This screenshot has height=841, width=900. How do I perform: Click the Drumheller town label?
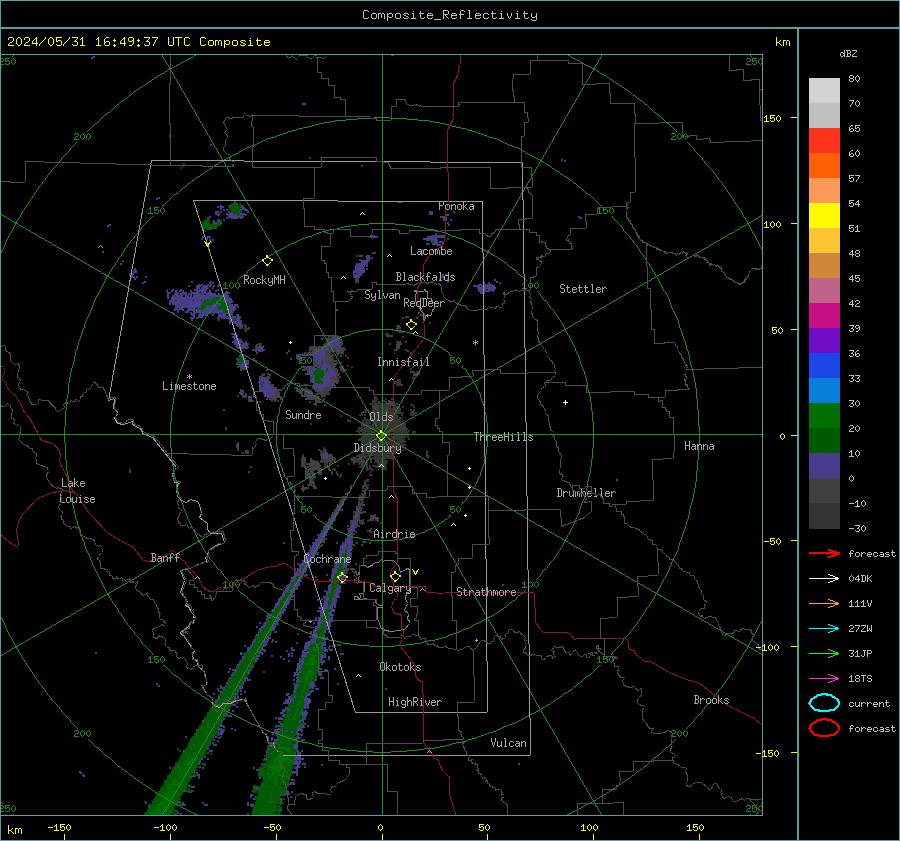(586, 493)
